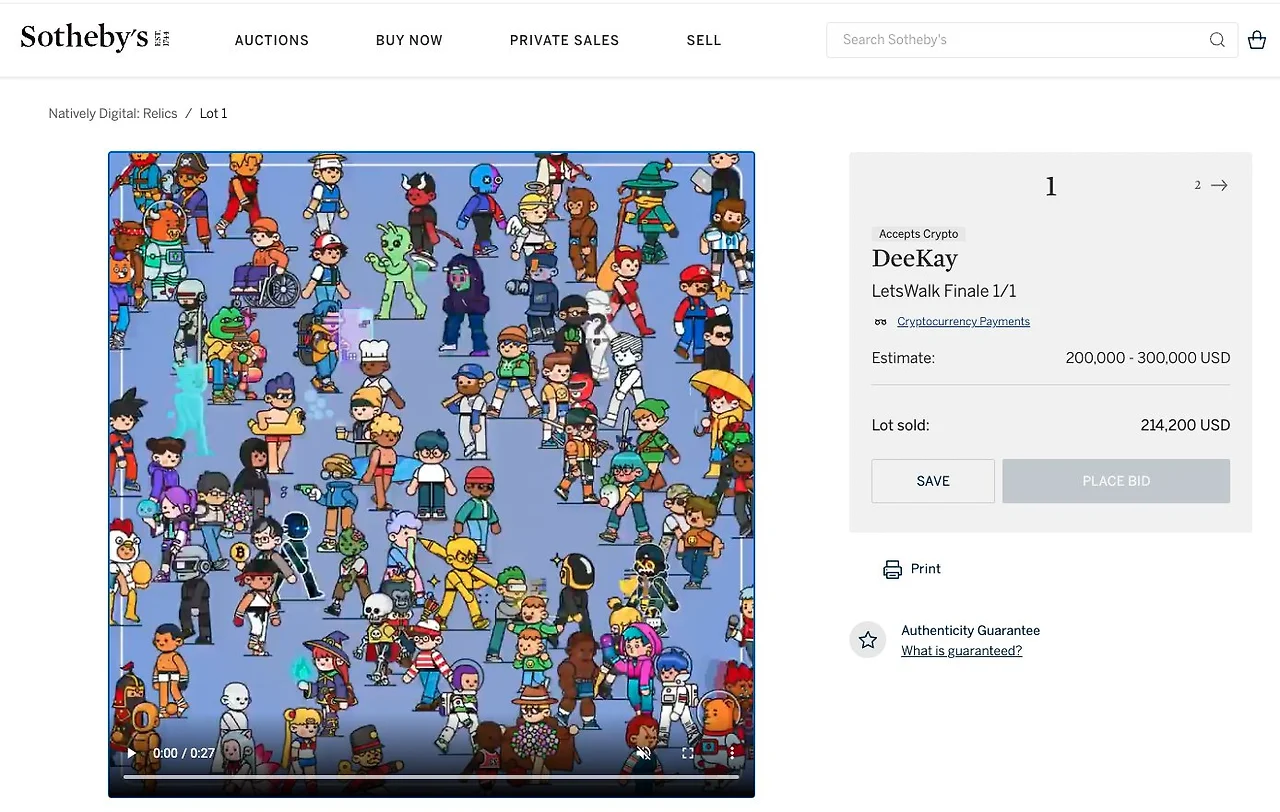Click the PLACE BID button

[1116, 481]
